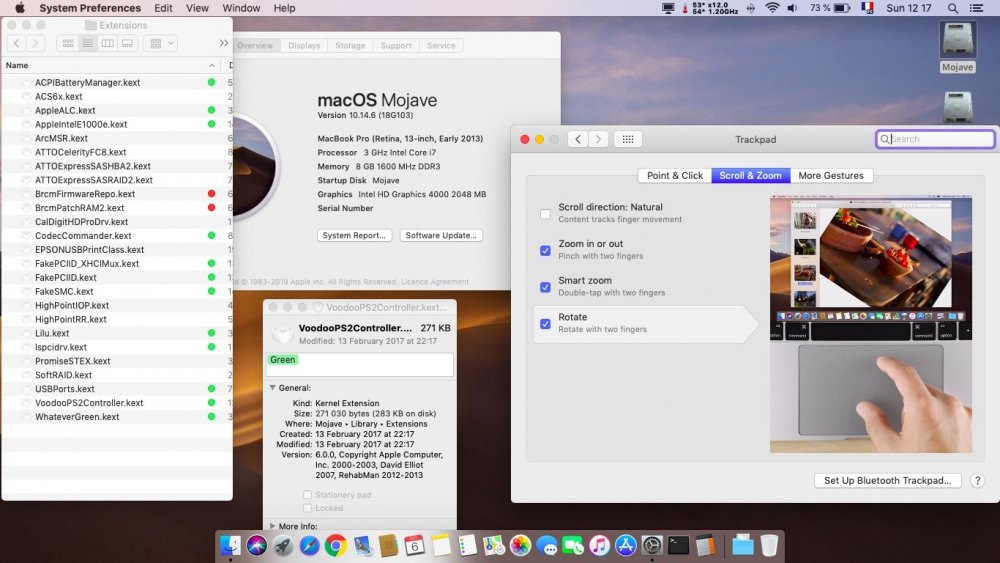Disable the Smart zoom checkbox
Image resolution: width=1000 pixels, height=563 pixels.
[545, 287]
